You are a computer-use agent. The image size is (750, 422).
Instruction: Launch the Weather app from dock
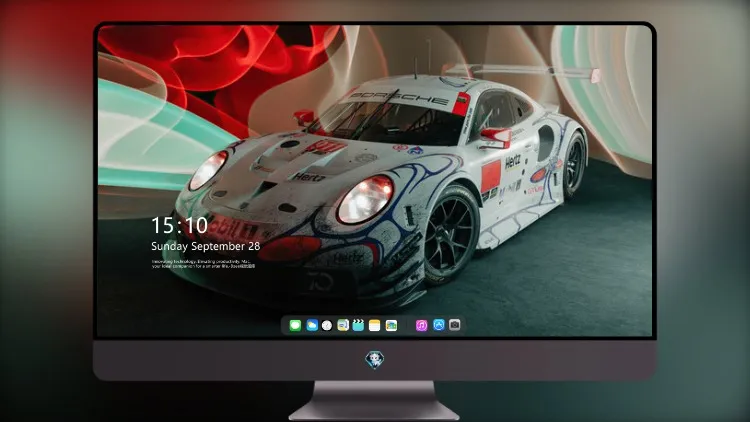click(312, 325)
